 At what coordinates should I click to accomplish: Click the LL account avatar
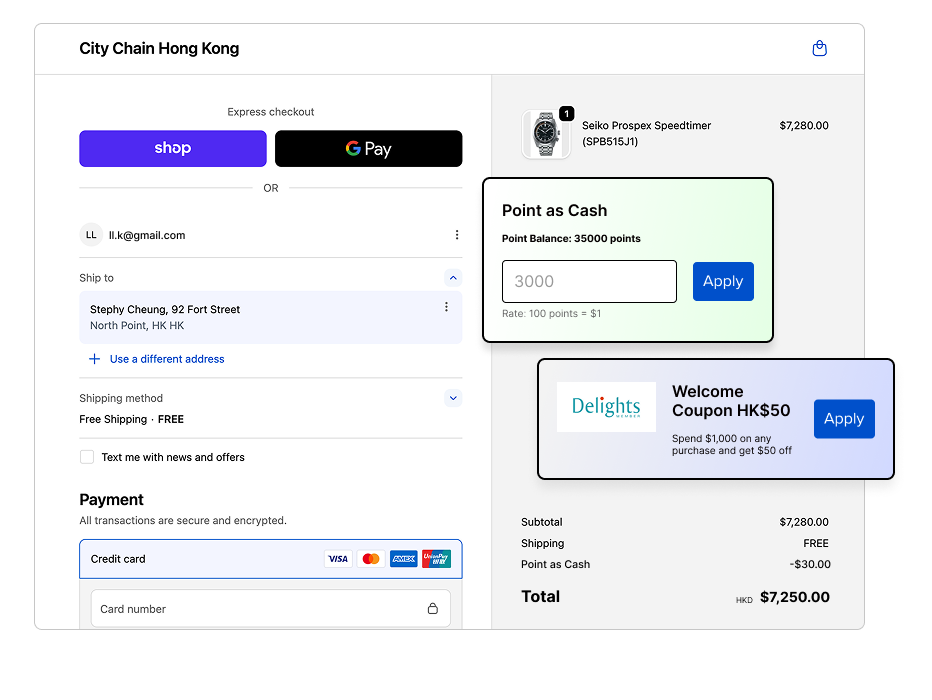[x=91, y=235]
